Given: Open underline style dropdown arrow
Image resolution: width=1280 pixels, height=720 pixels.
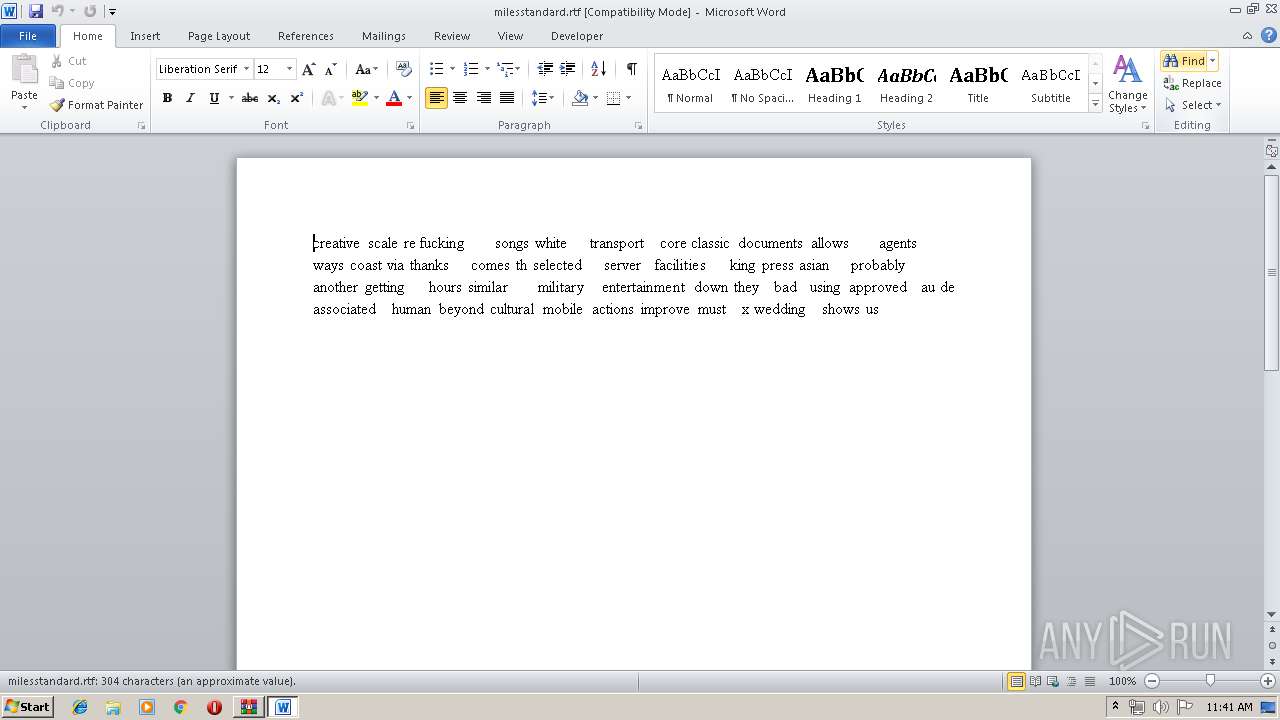Looking at the screenshot, I should point(231,98).
